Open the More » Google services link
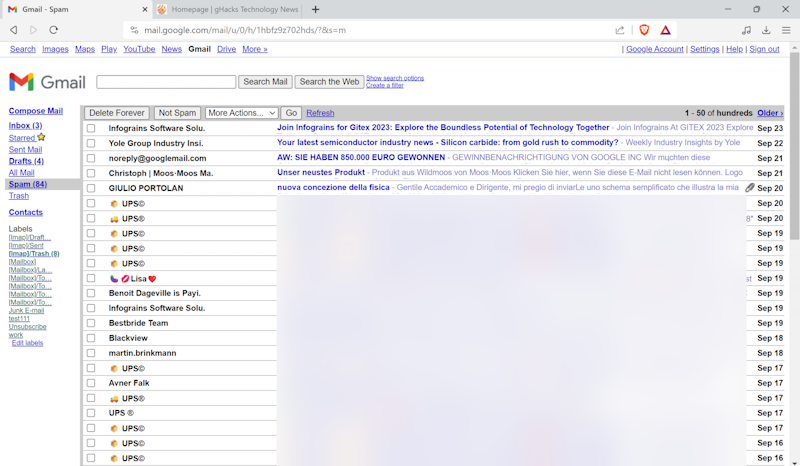Viewport: 800px width, 466px height. [x=255, y=49]
